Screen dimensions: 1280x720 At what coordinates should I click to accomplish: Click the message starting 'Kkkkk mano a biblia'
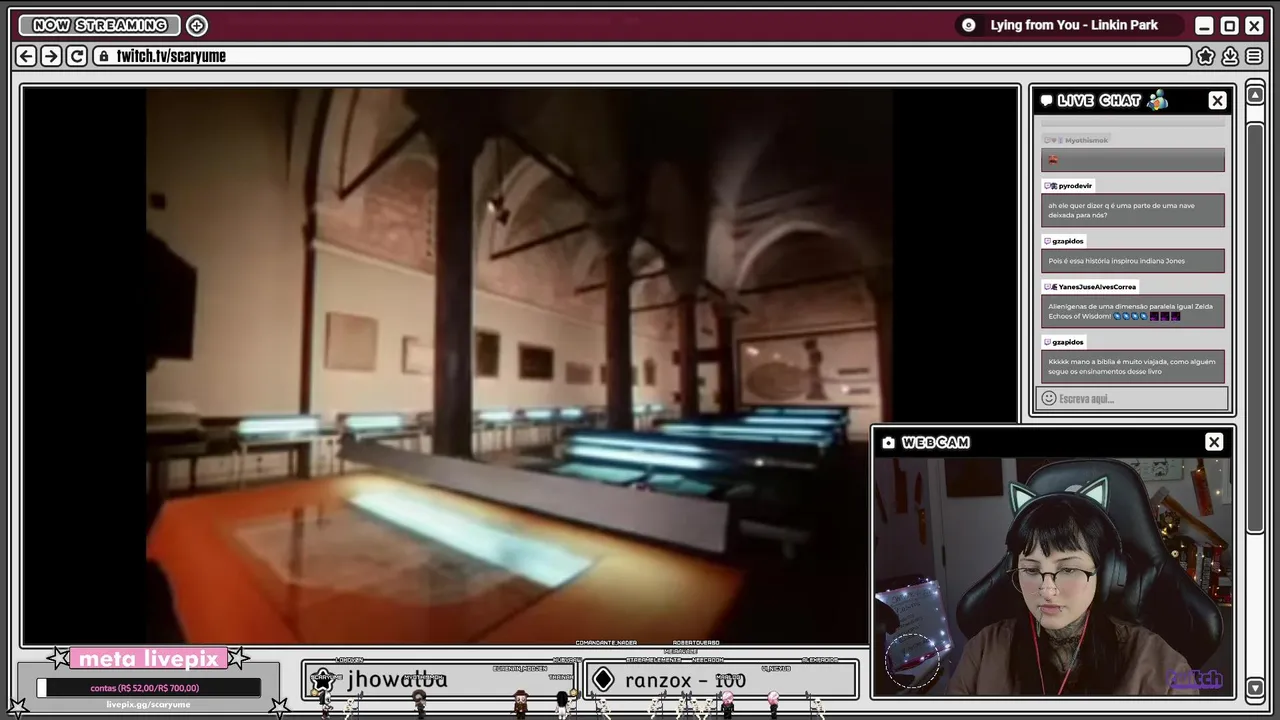(x=1133, y=366)
